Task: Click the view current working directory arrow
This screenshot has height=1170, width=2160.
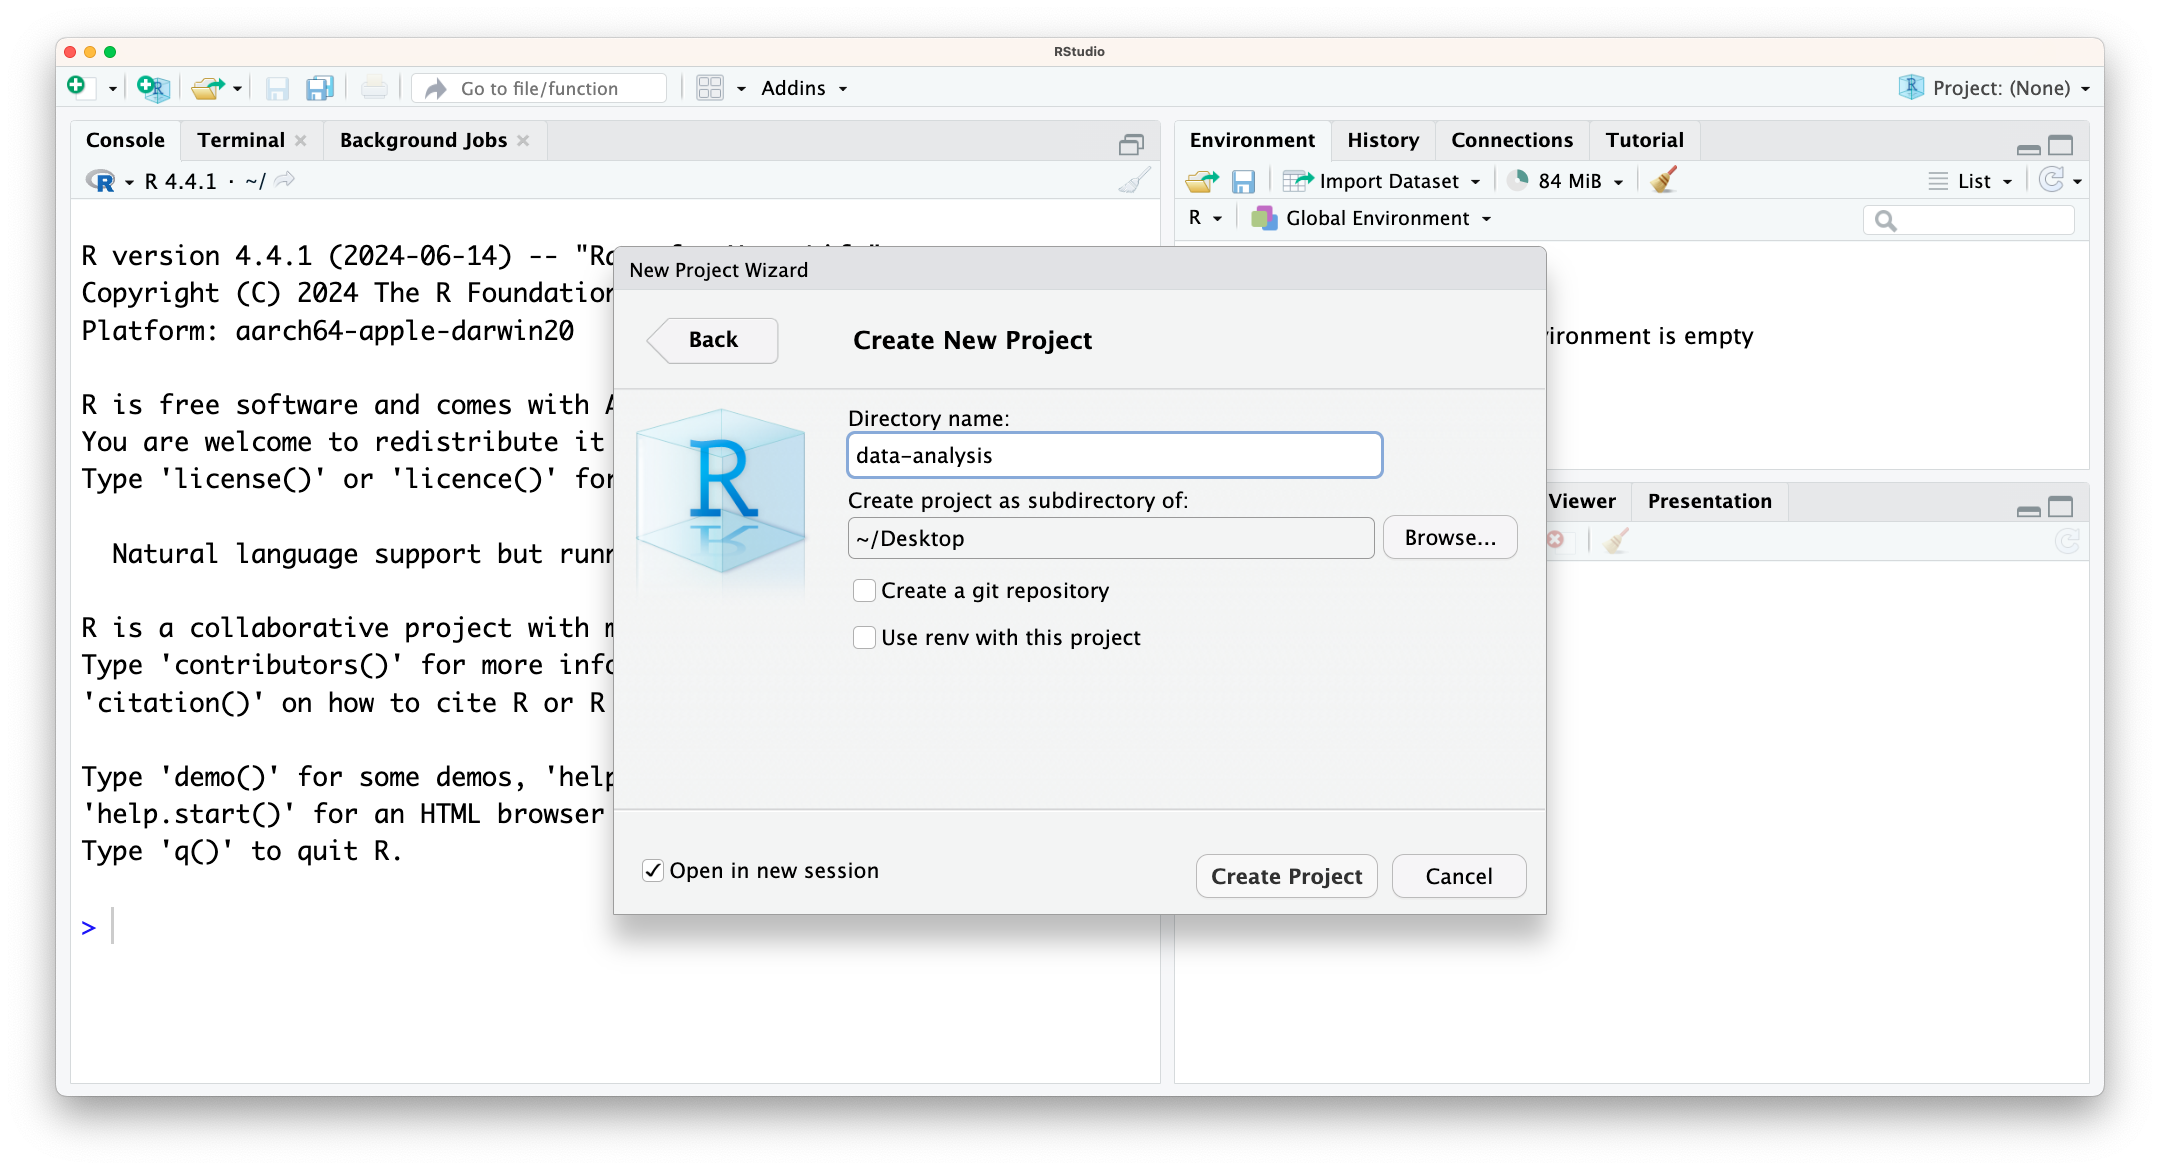Action: click(285, 180)
